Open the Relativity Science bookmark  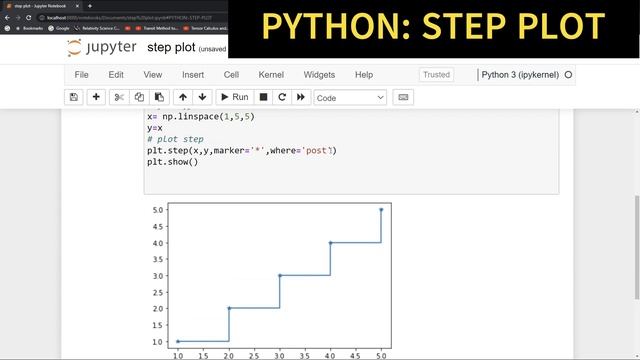click(x=97, y=28)
